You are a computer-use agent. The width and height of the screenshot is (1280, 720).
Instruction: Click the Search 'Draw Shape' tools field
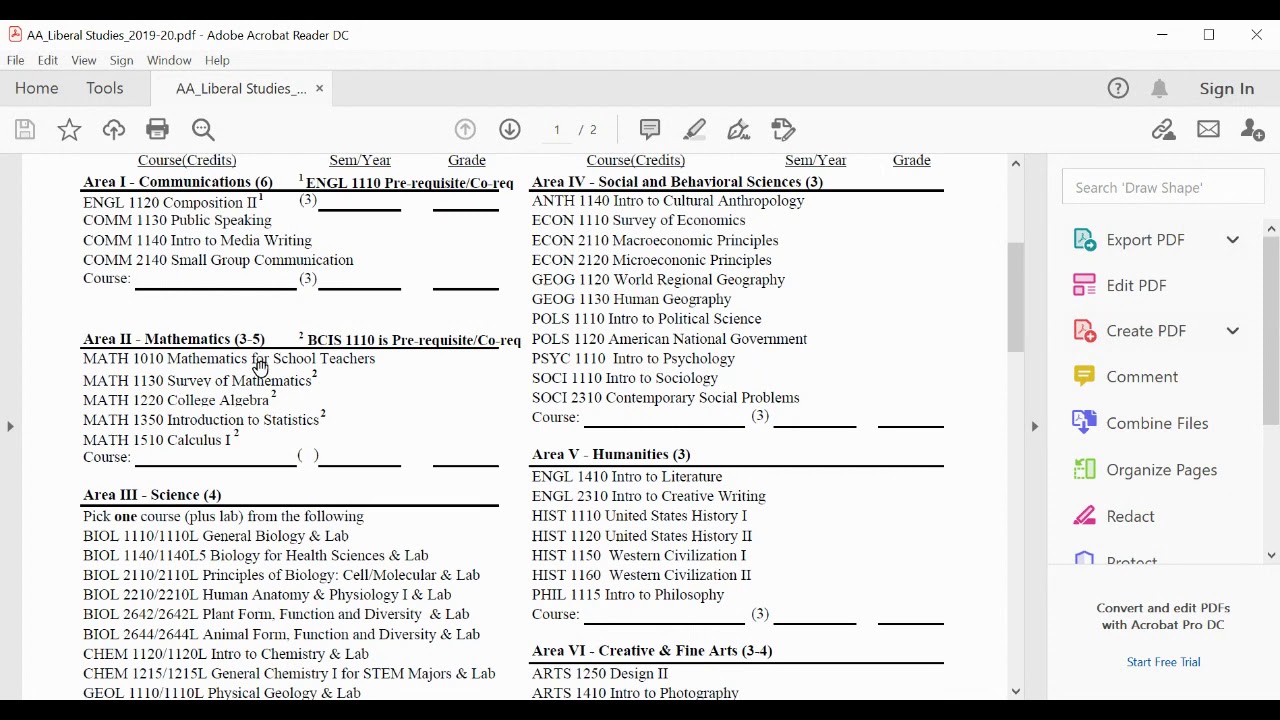pos(1163,187)
